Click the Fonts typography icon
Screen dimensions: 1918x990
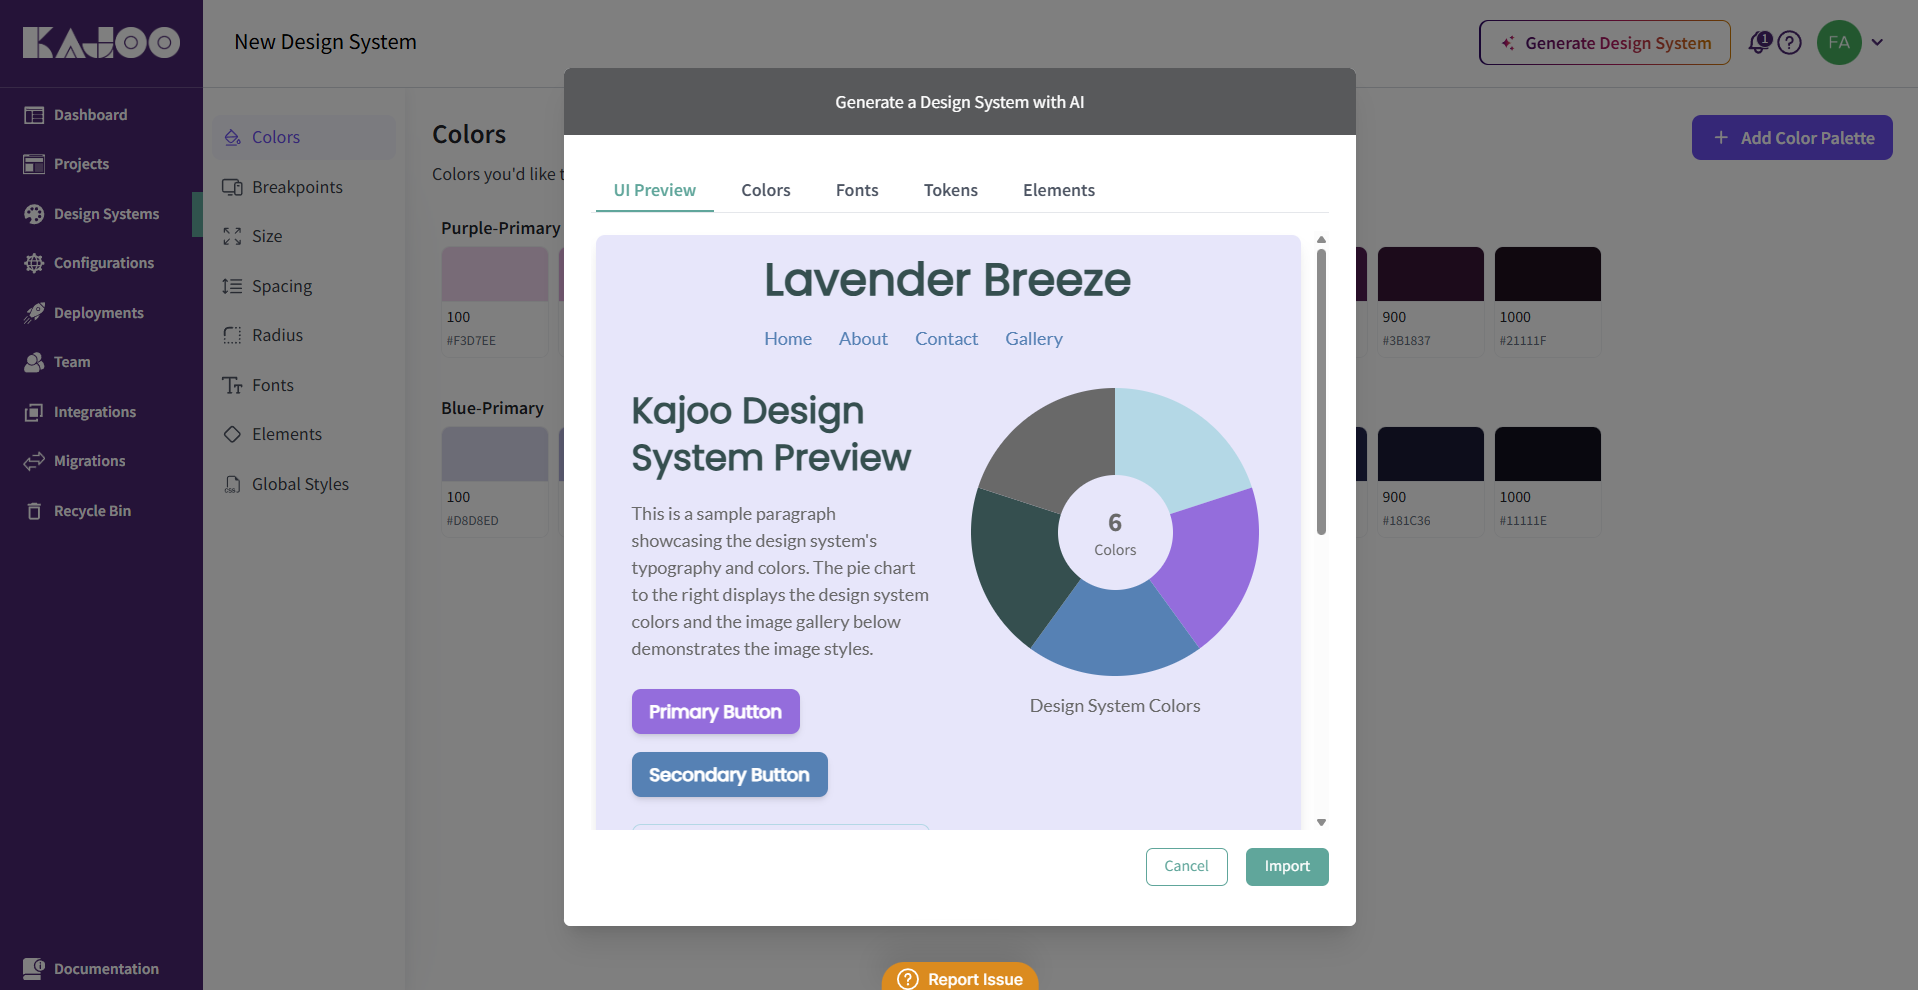(x=232, y=385)
